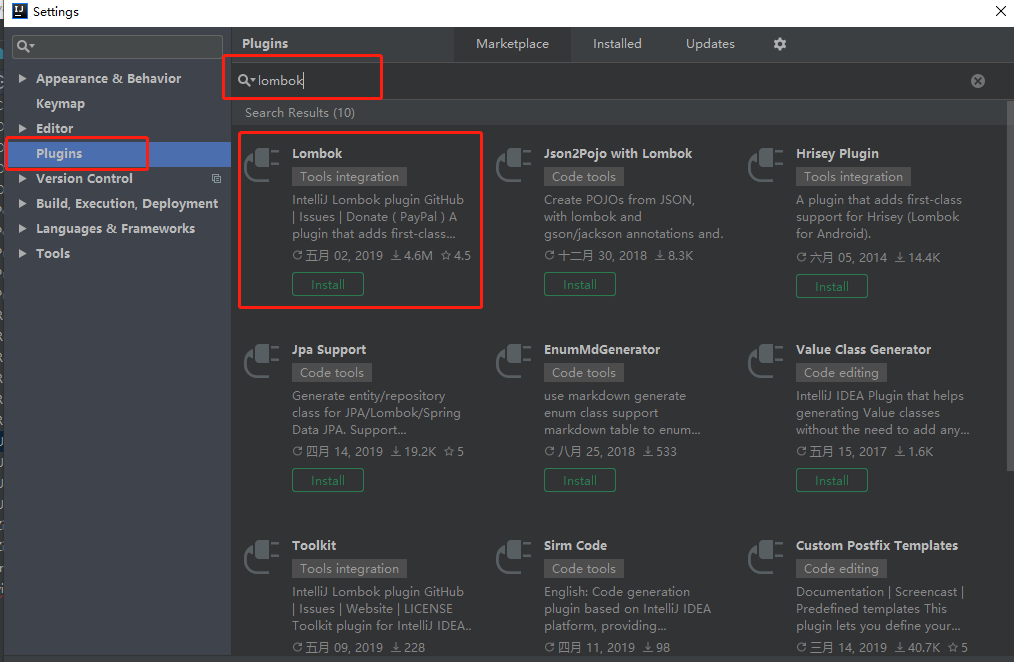Open the Lombok plugin title
Viewport: 1014px width, 662px height.
coord(317,153)
